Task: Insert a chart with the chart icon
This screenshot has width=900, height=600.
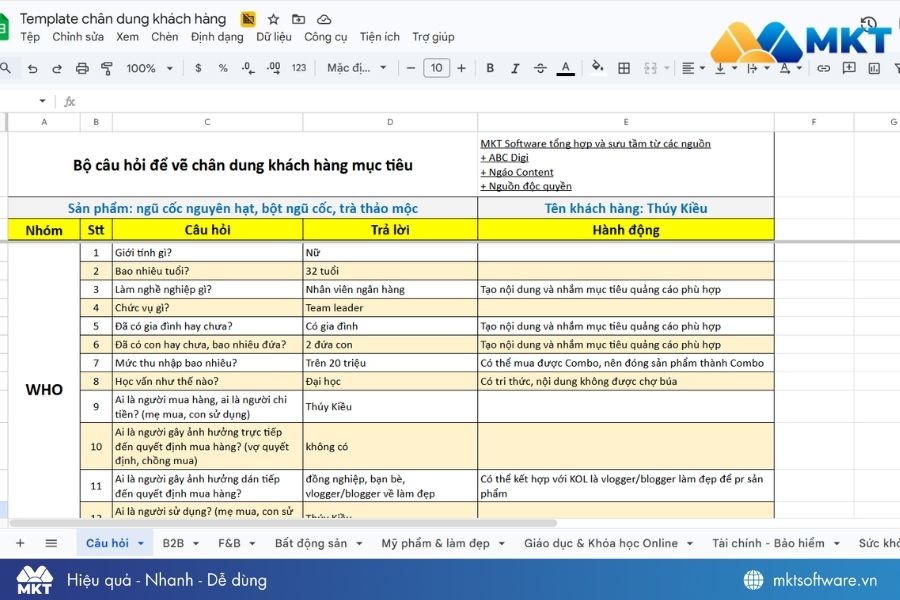Action: 875,68
